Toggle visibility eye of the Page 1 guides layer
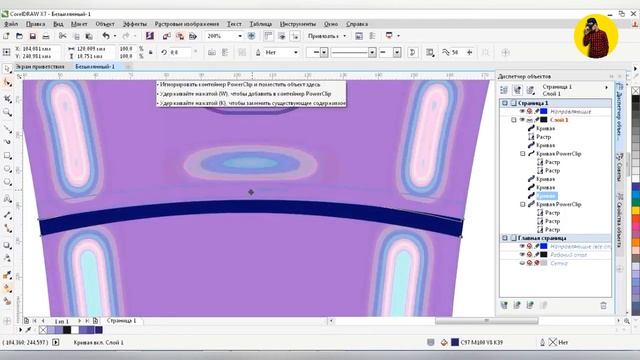Screen dimensions: 640x360 pyautogui.click(x=522, y=111)
